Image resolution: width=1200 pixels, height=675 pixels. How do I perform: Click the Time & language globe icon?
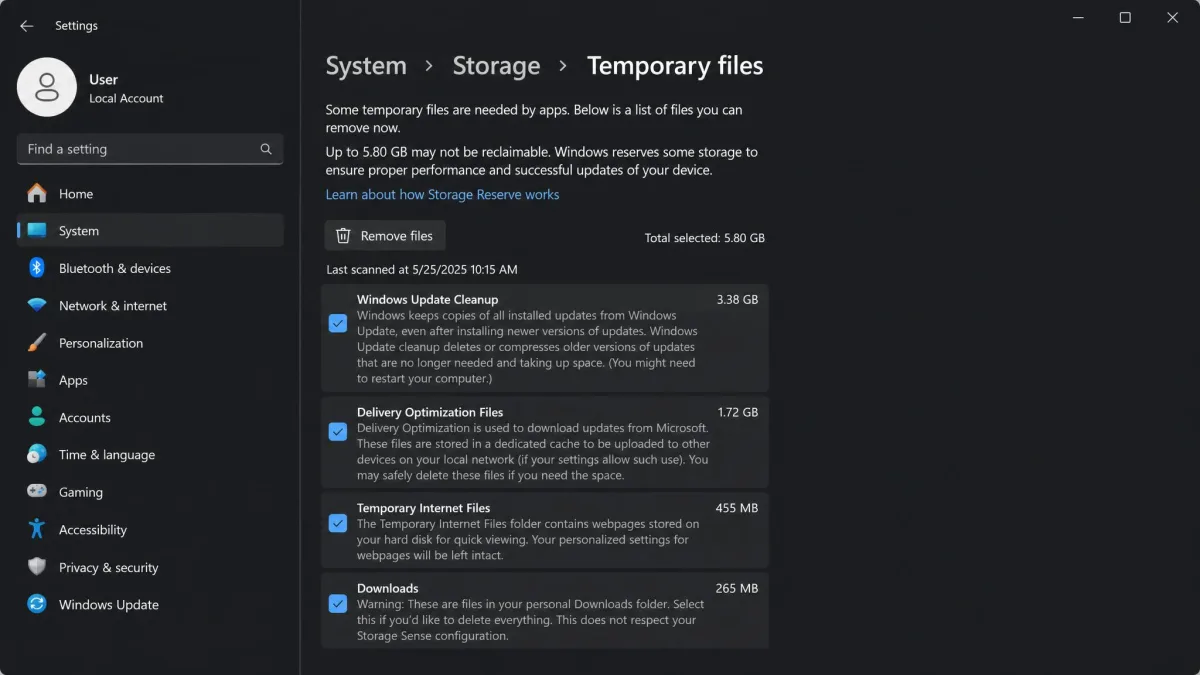click(x=37, y=454)
